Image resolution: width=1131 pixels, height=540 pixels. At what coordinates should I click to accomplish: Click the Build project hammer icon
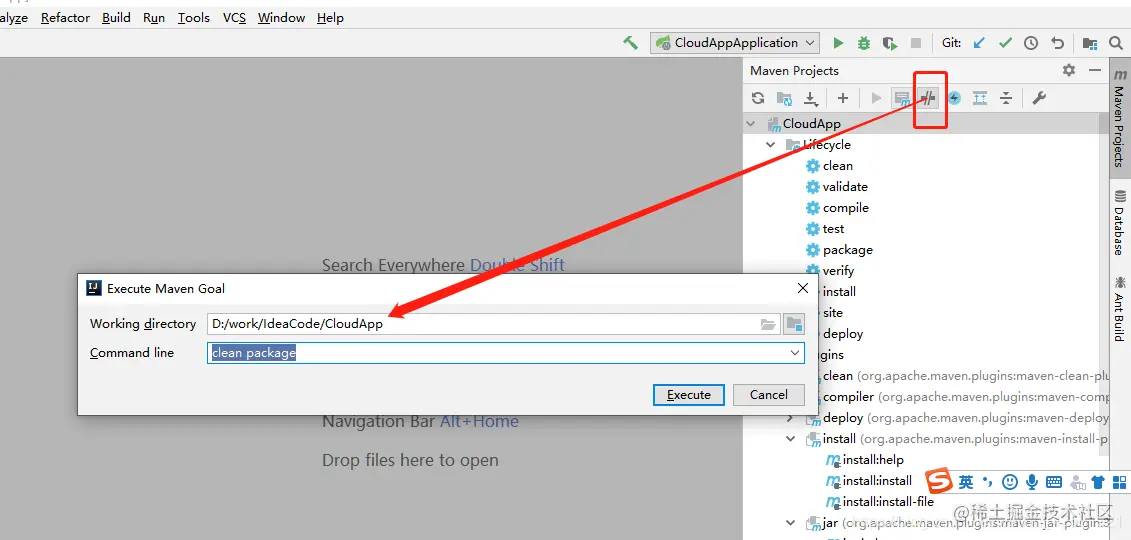630,43
